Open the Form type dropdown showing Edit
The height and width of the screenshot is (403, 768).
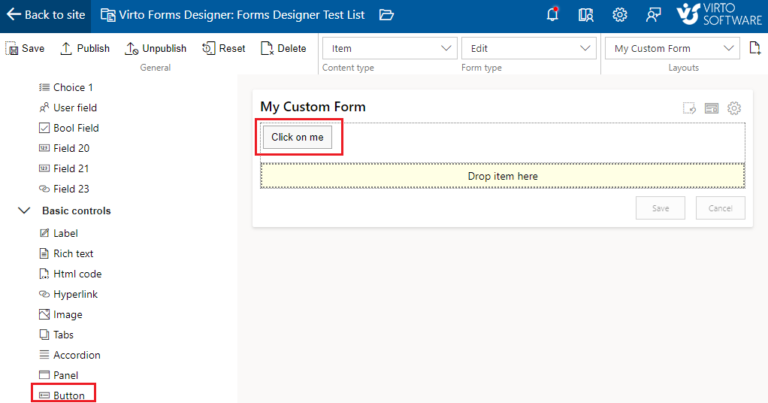pos(531,48)
